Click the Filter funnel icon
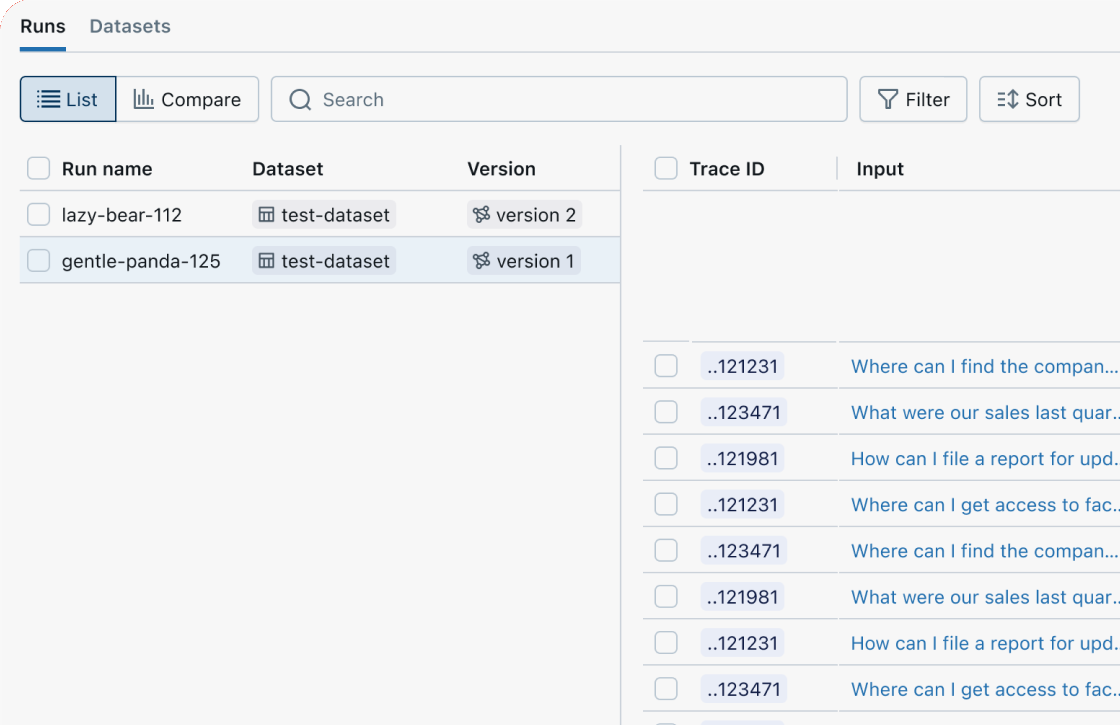The height and width of the screenshot is (725, 1120). pos(887,100)
